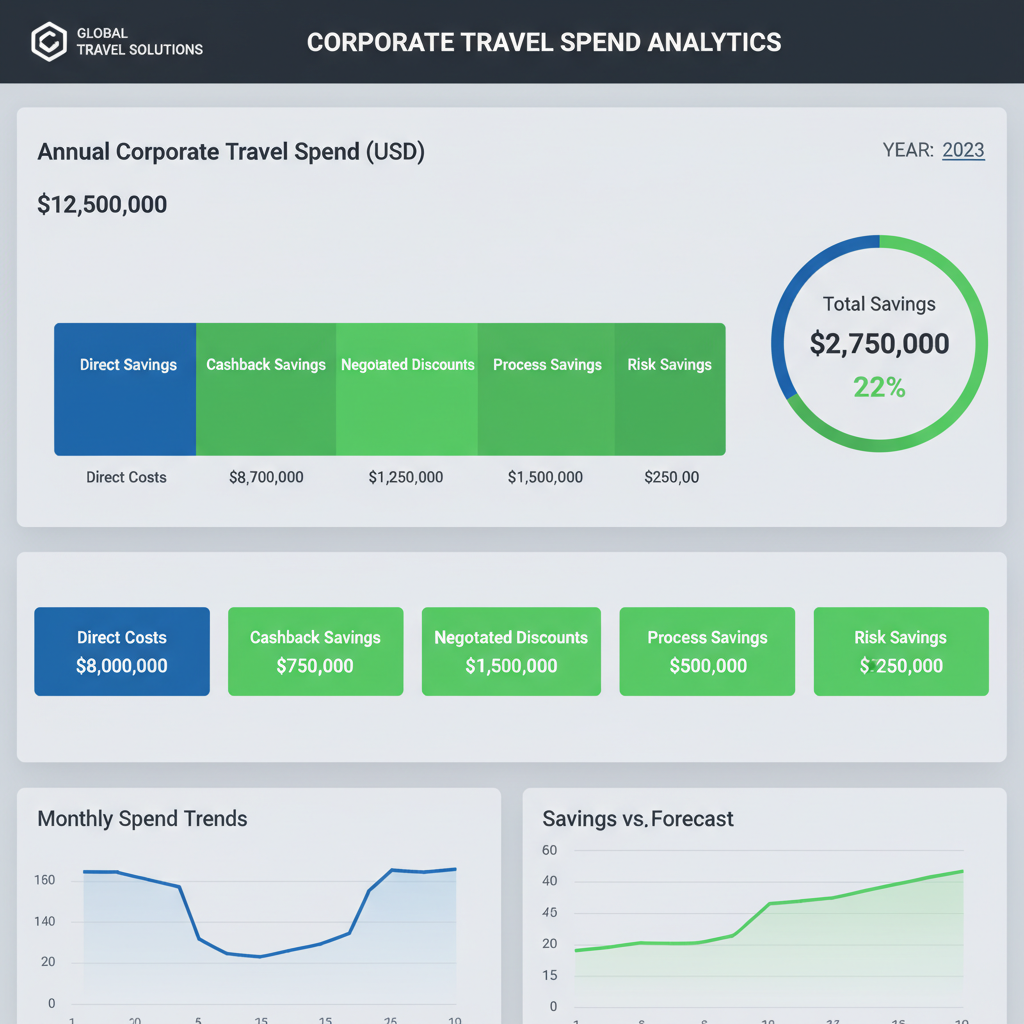
Task: Click the 22% savings percentage
Action: click(x=879, y=388)
